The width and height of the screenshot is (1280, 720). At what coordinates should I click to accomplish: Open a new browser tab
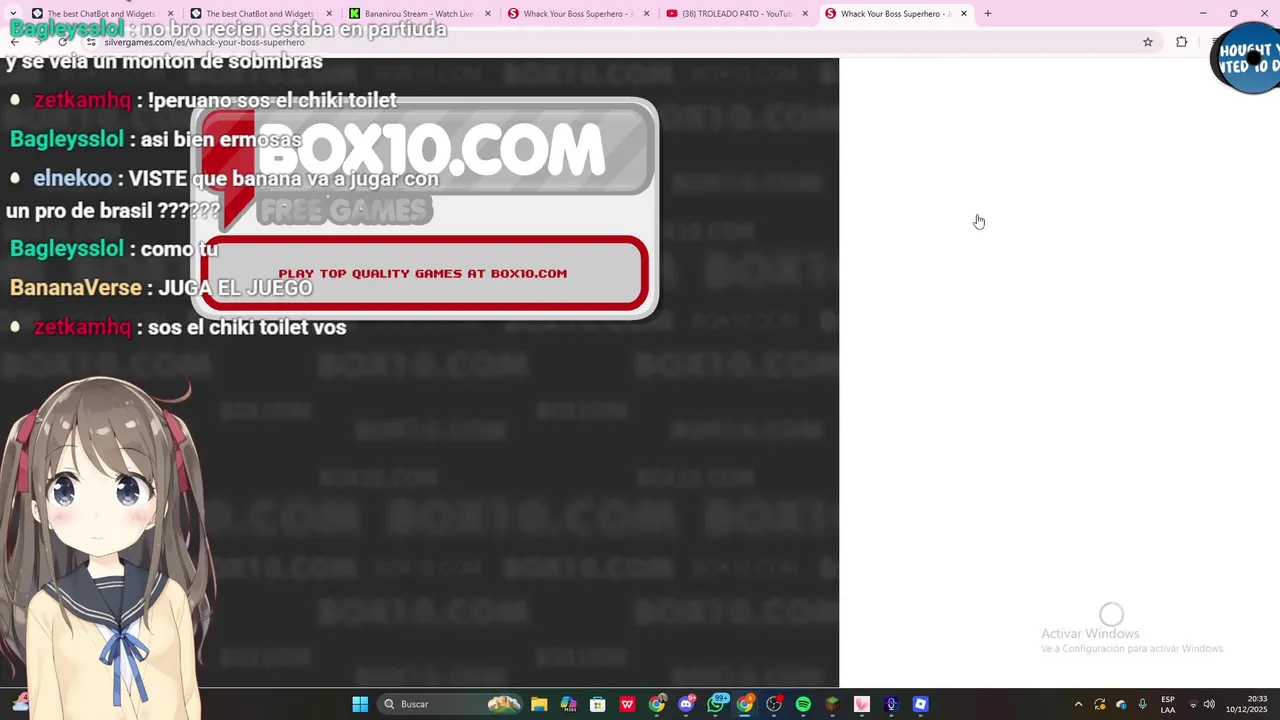tap(988, 14)
